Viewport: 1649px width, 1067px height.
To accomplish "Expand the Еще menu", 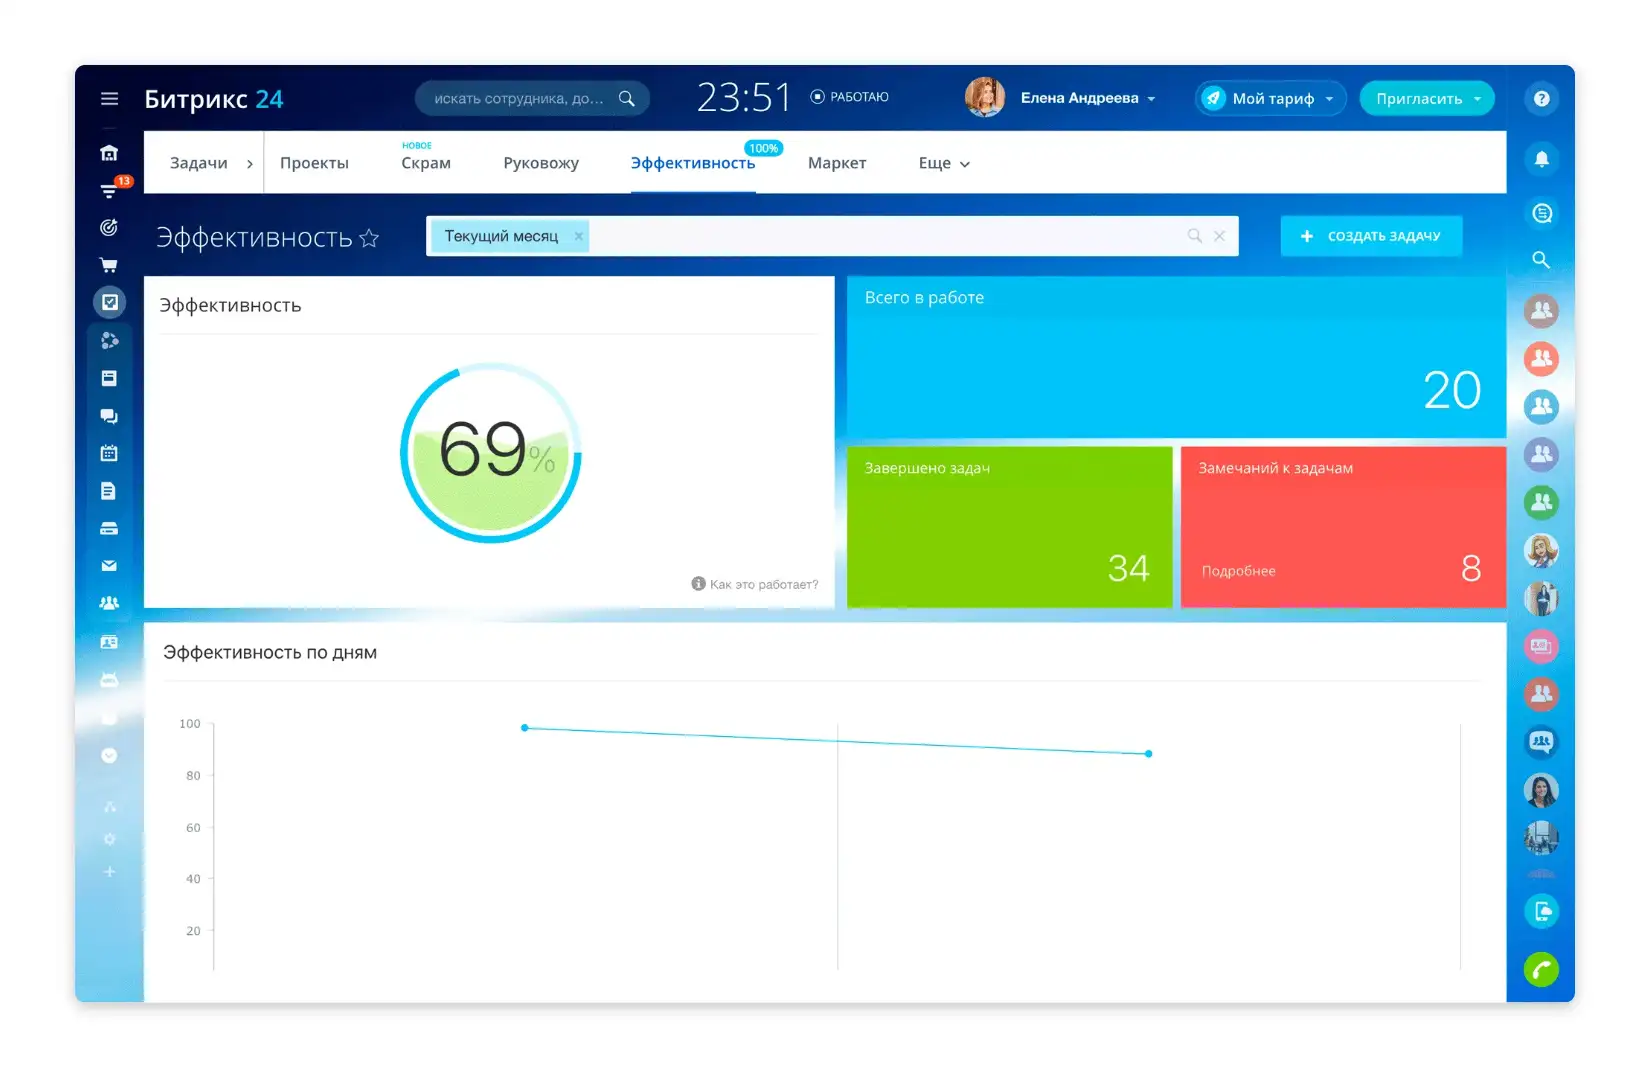I will [x=944, y=163].
